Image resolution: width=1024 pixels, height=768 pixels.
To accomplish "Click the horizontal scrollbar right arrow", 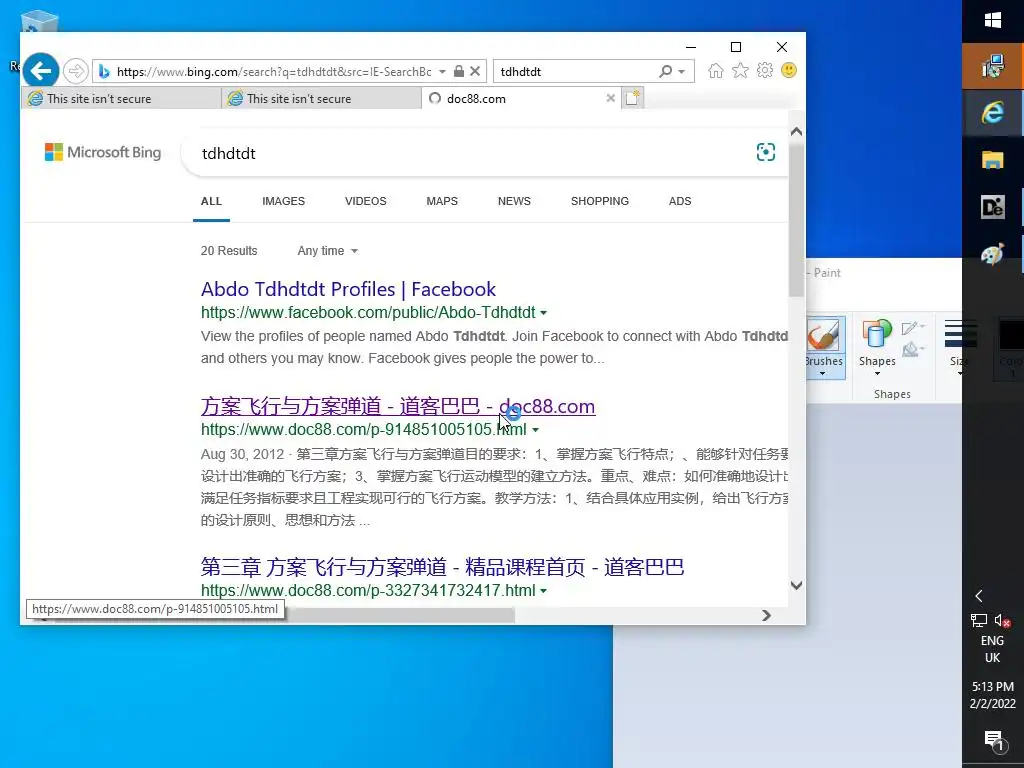I will (x=766, y=615).
